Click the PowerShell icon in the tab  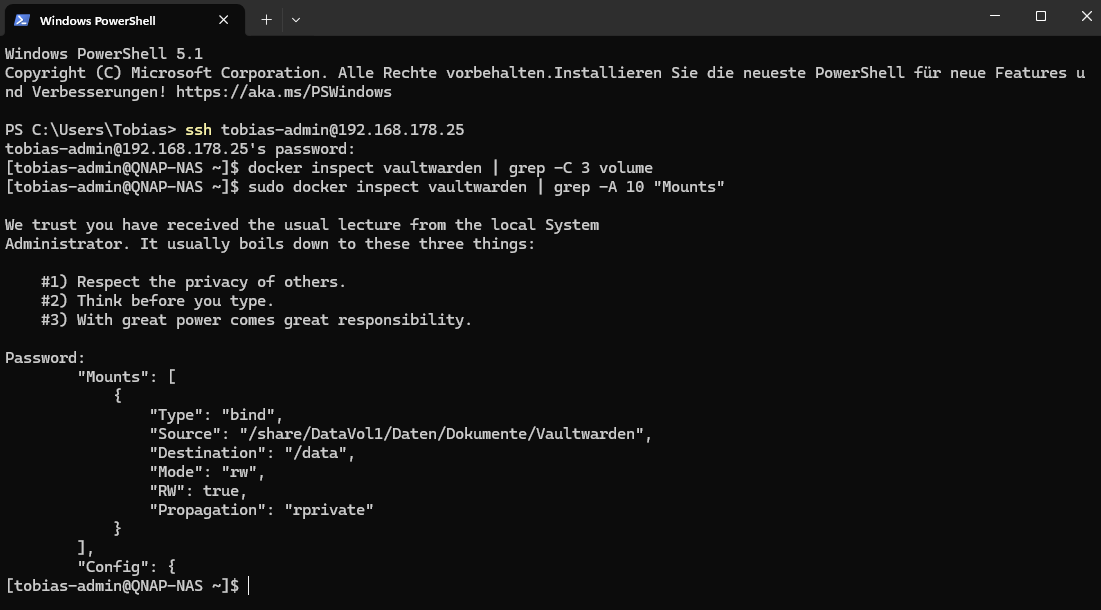point(22,20)
